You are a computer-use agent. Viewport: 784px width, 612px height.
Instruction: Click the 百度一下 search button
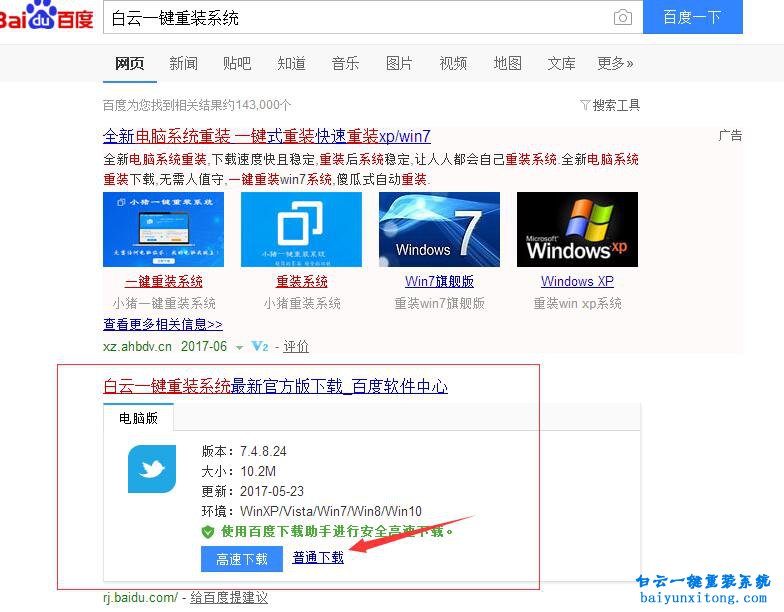(692, 18)
